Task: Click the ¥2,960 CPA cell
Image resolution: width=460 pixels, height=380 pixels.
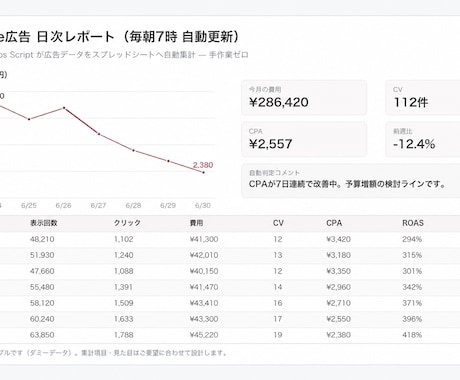Action: 339,287
